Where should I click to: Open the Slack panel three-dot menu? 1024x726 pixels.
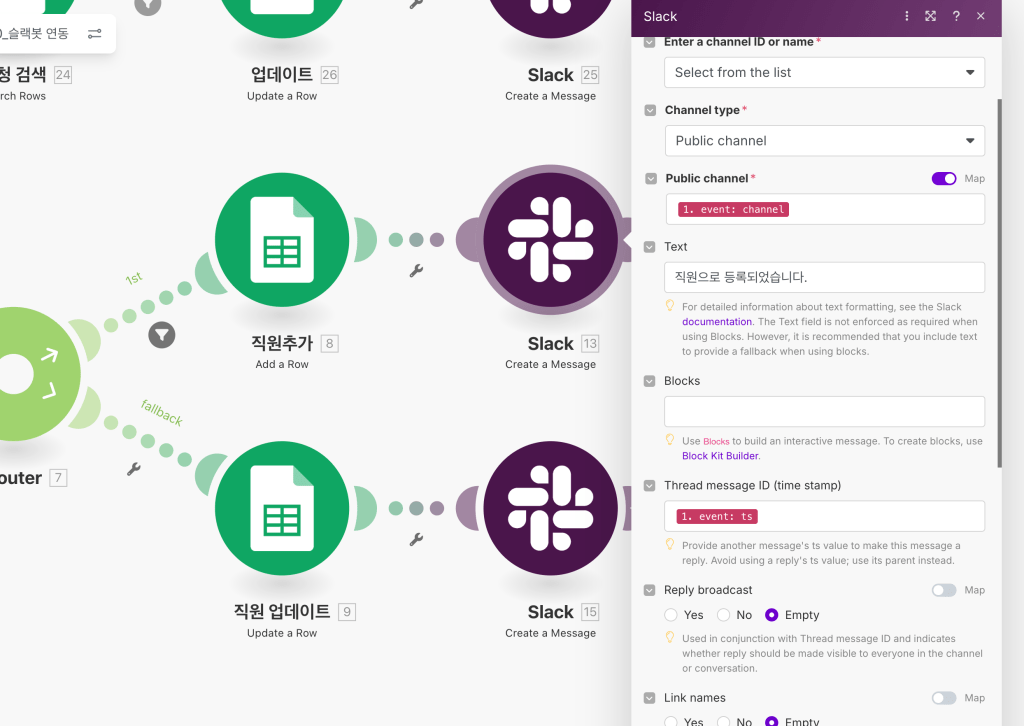pos(907,16)
